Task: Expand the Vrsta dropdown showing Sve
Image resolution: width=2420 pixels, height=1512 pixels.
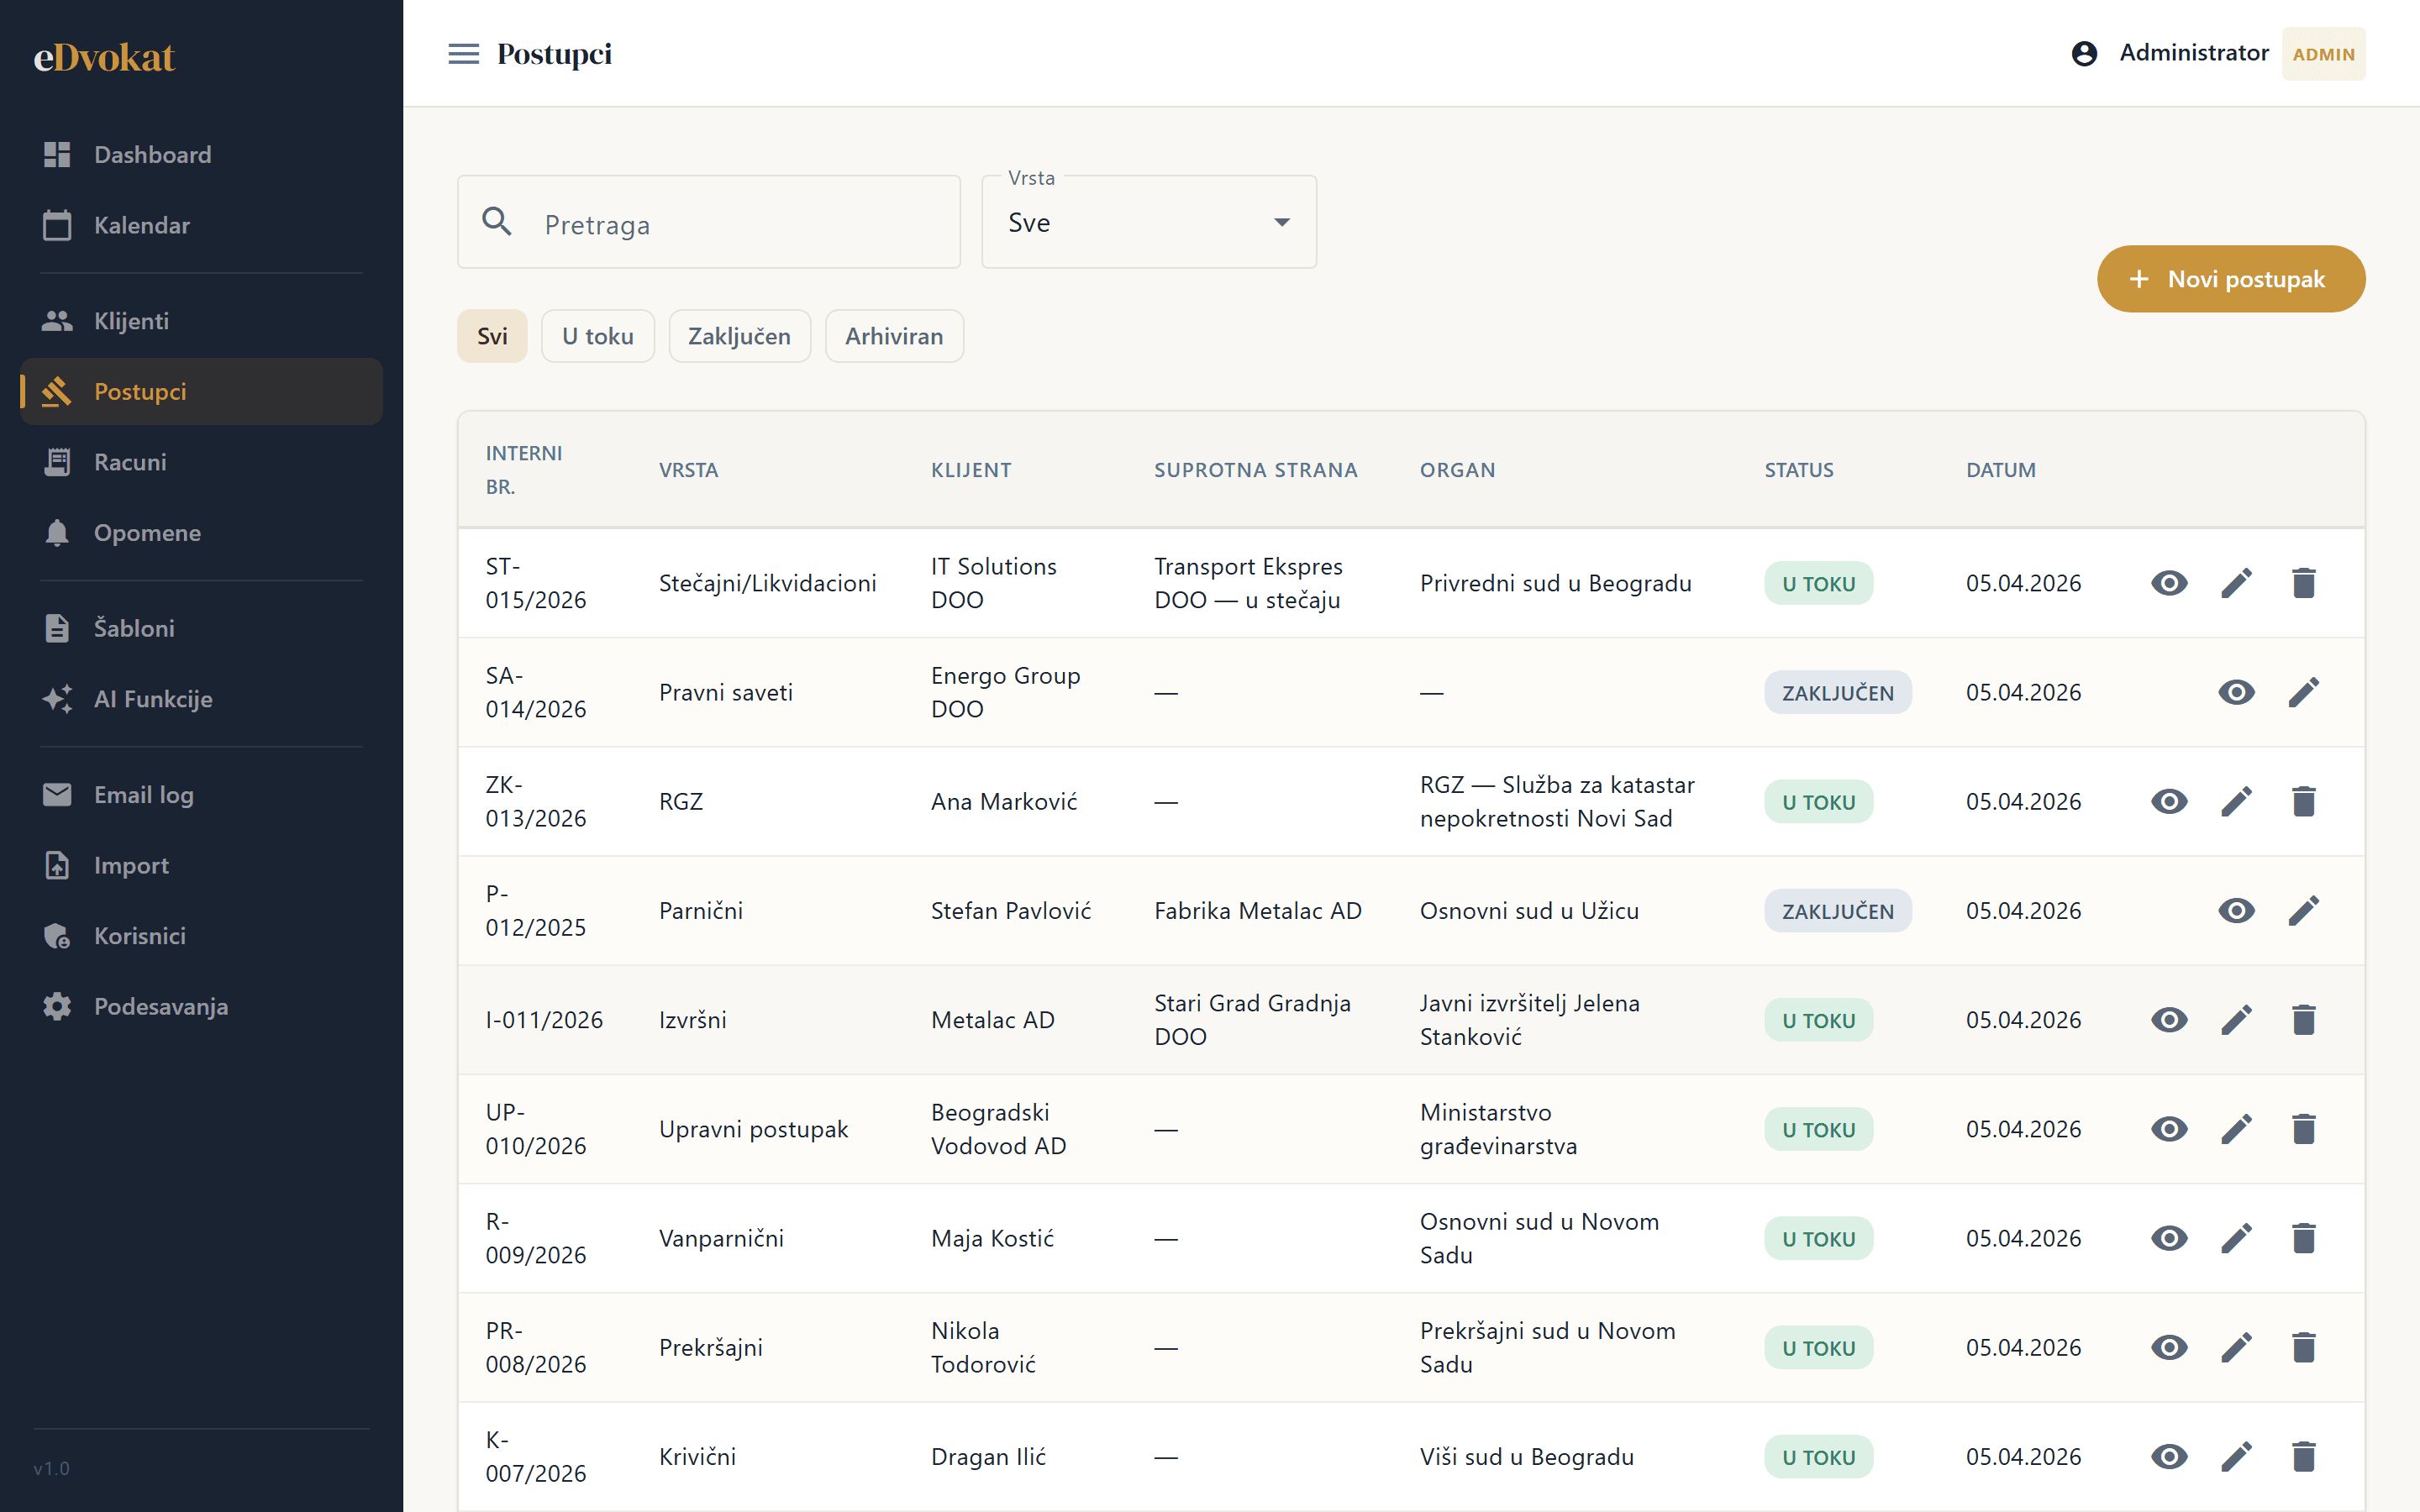Action: 1149,222
